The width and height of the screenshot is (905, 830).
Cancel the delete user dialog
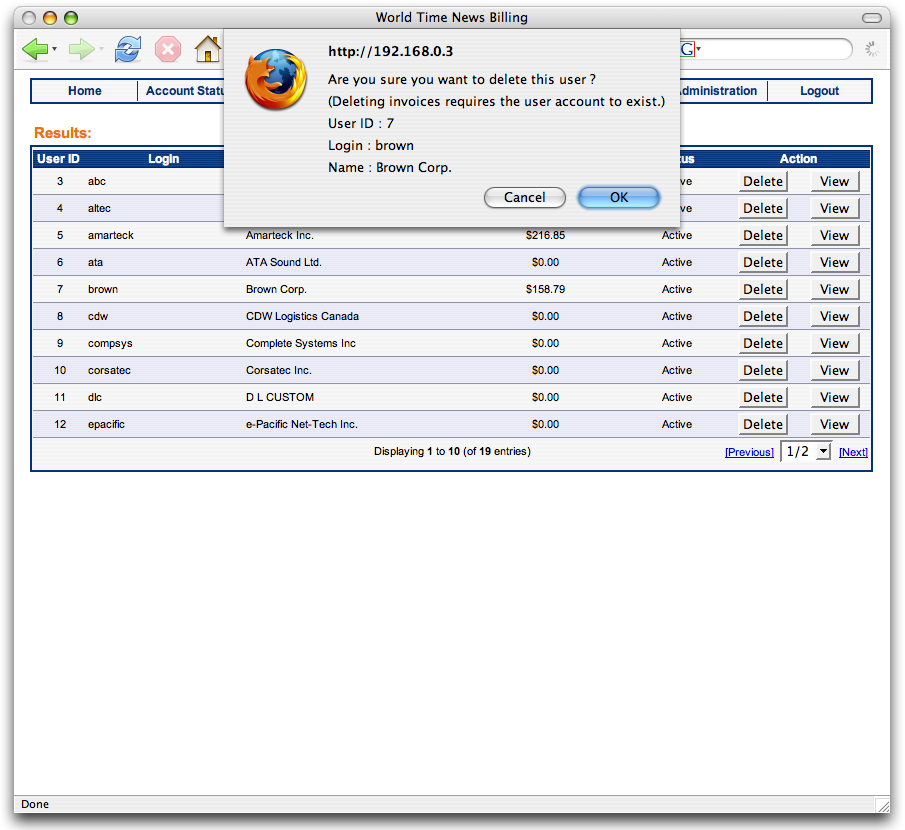pyautogui.click(x=524, y=198)
